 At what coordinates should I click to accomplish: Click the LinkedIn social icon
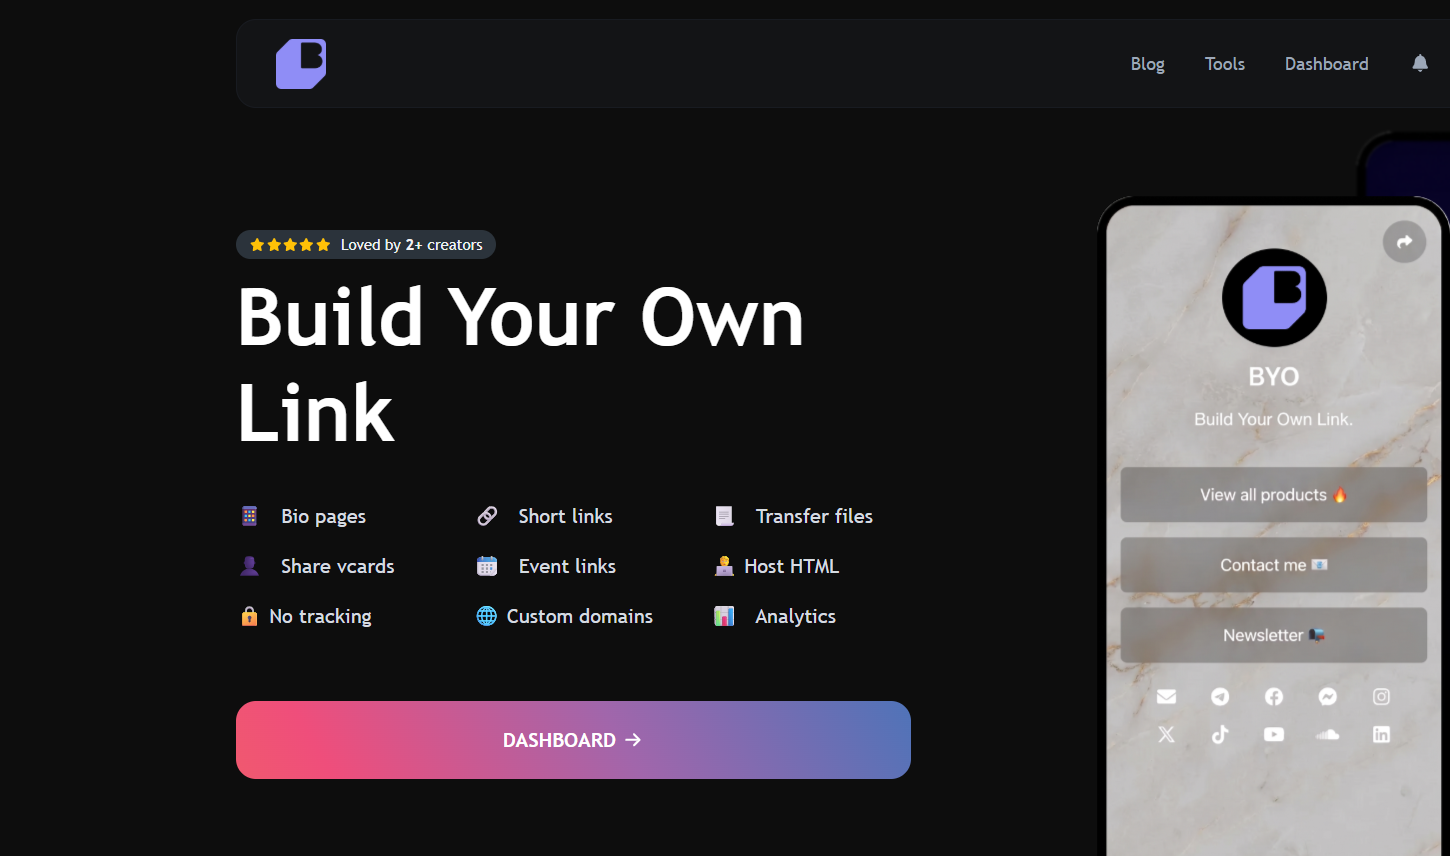pos(1381,734)
